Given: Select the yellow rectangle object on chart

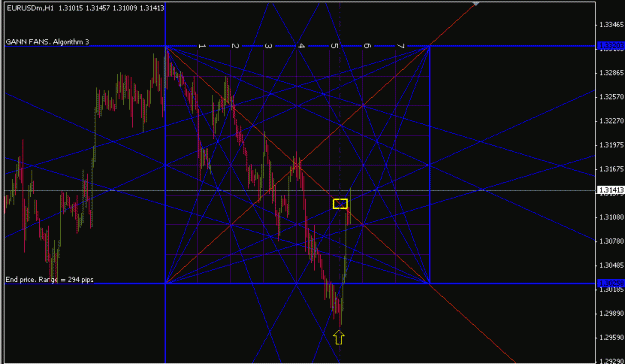Looking at the screenshot, I should (x=340, y=204).
